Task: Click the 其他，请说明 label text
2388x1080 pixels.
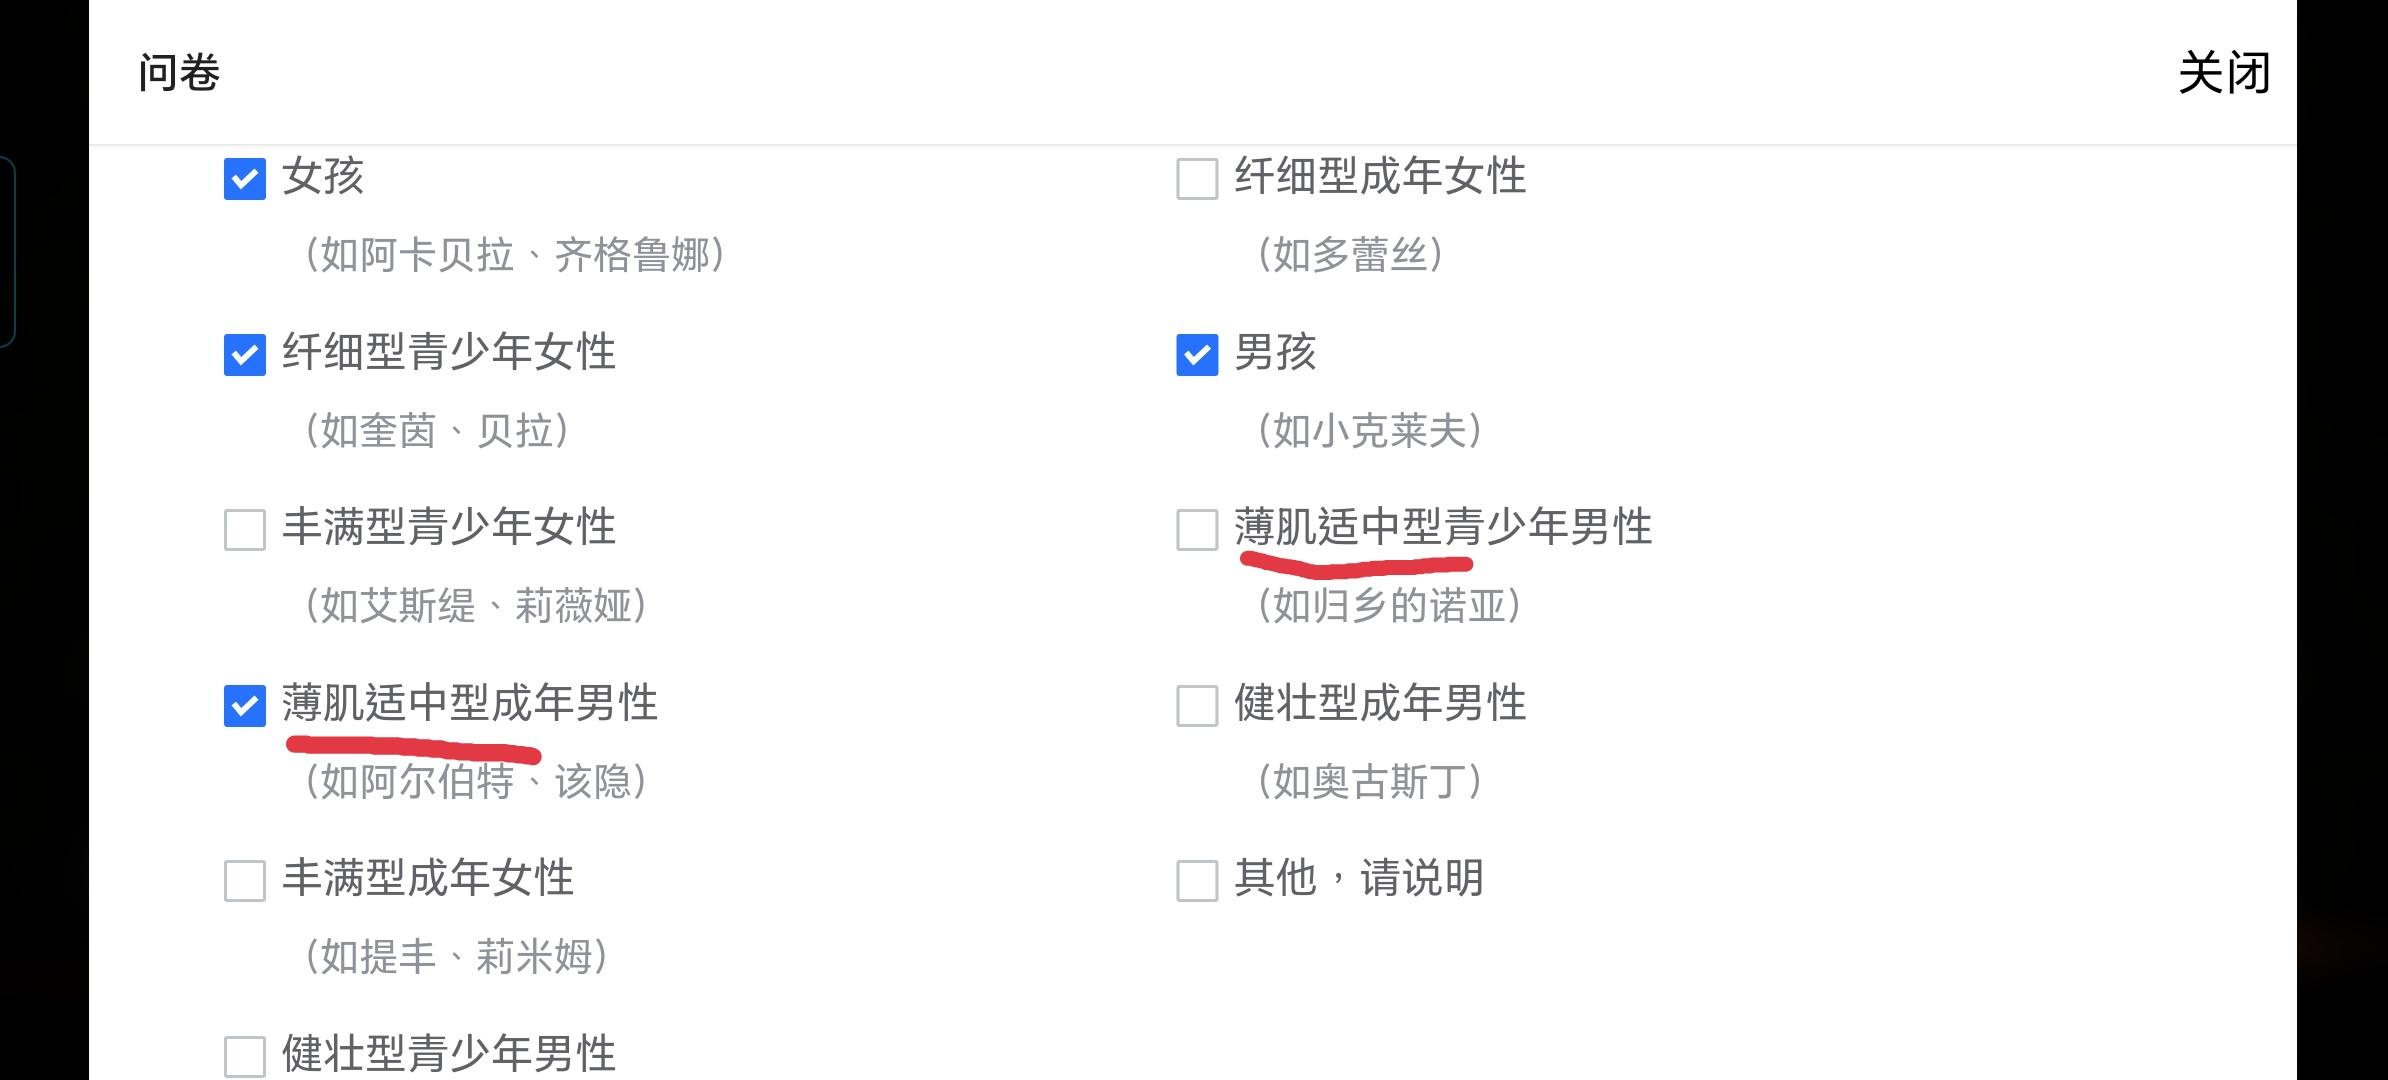Action: click(x=1358, y=879)
